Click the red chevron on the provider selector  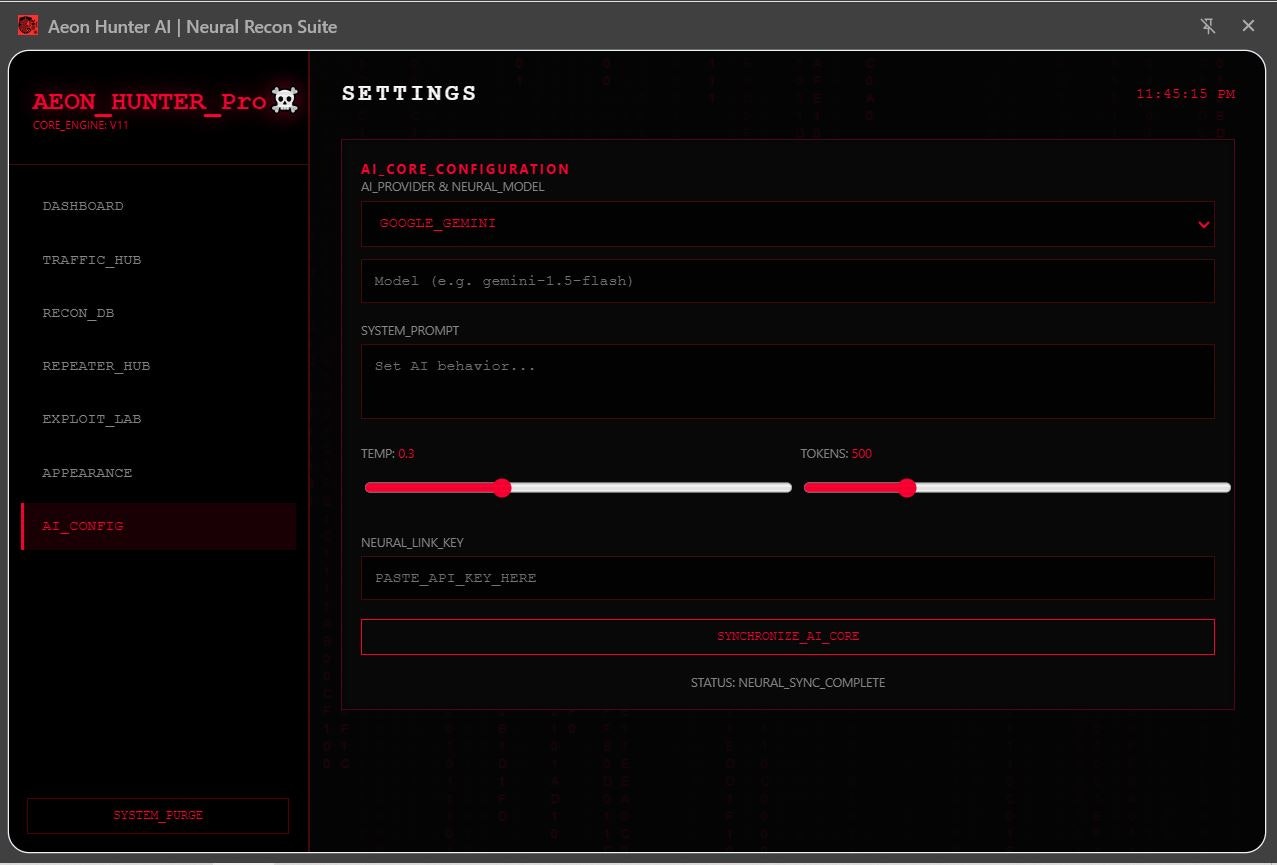[x=1203, y=224]
